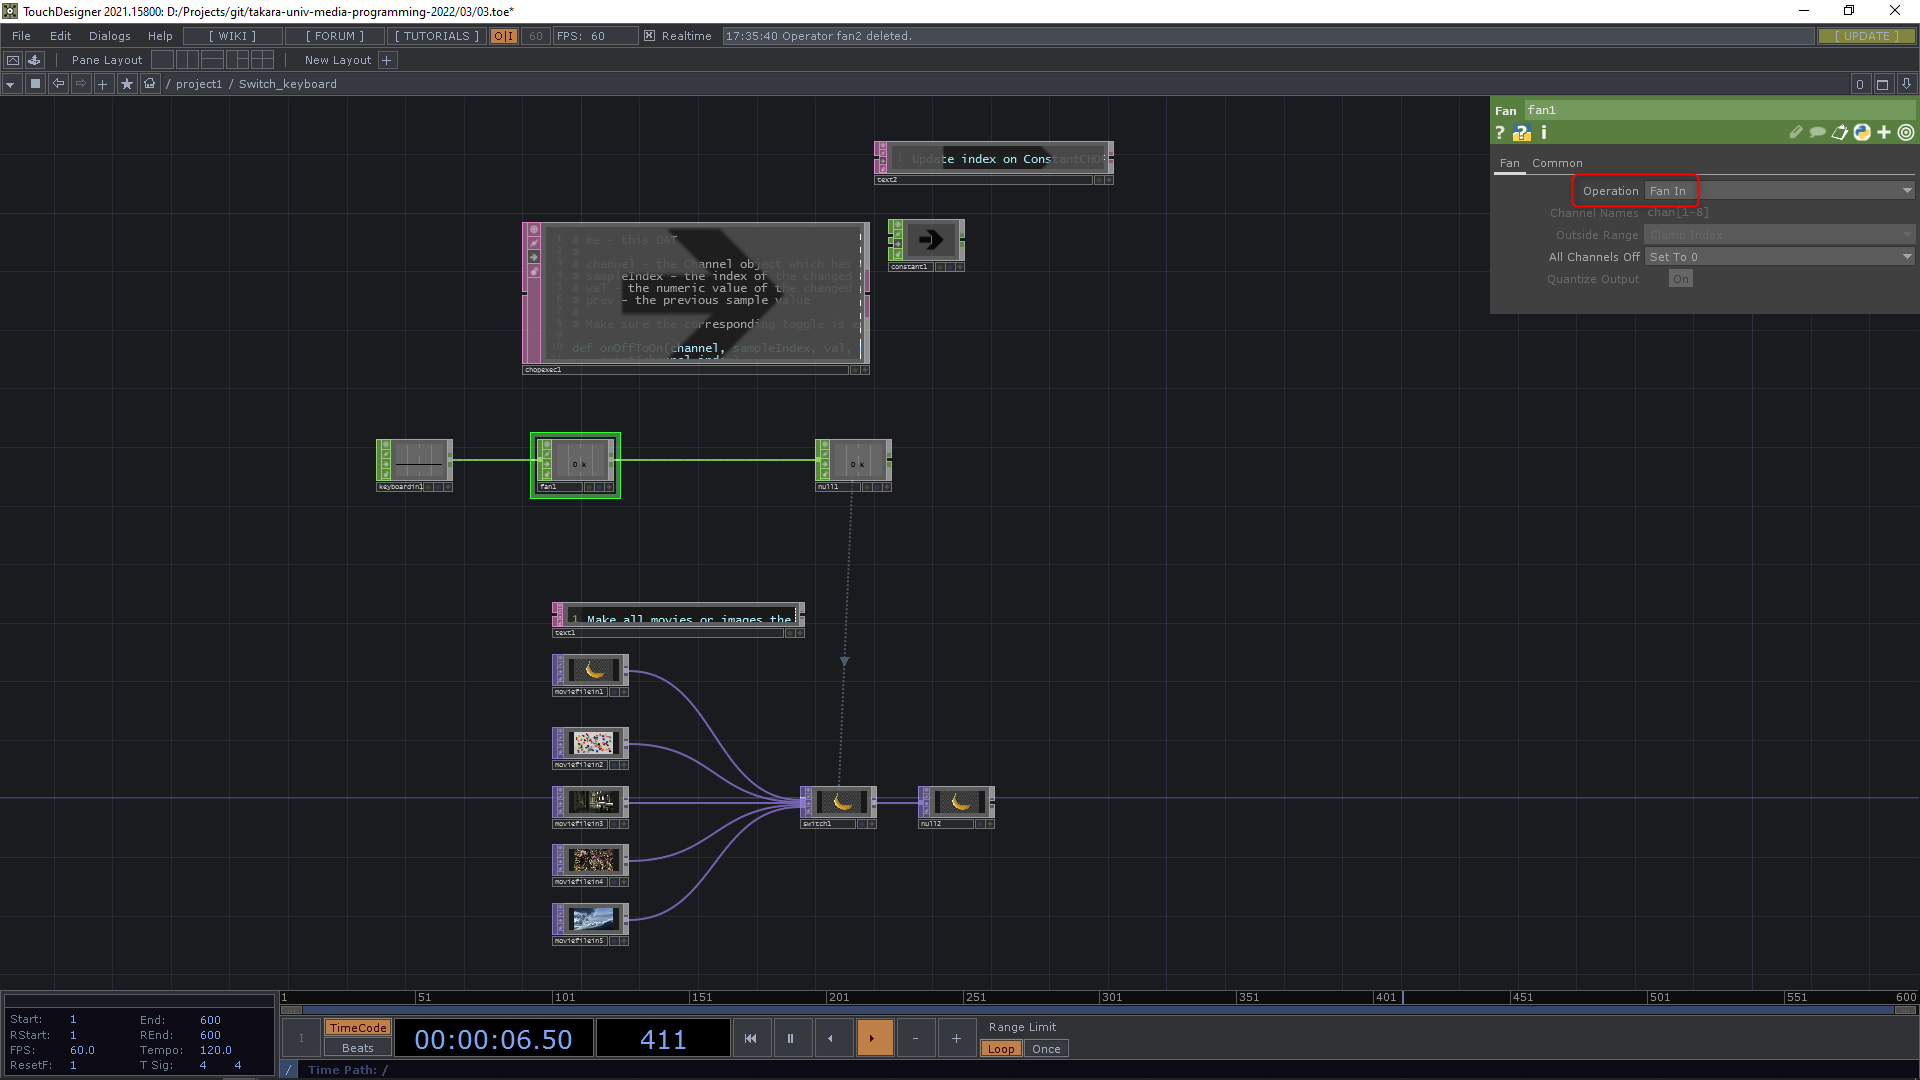
Task: Expand the All Channels Off dropdown
Action: tap(1907, 257)
